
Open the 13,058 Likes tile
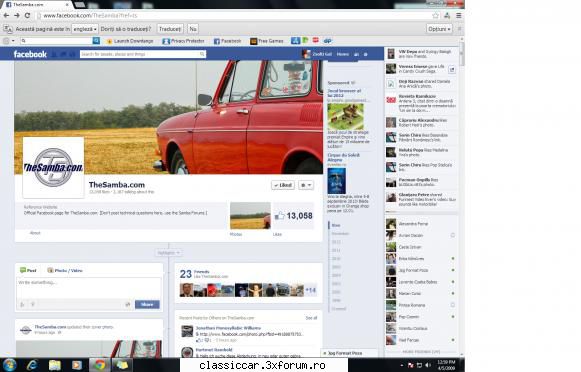point(294,216)
